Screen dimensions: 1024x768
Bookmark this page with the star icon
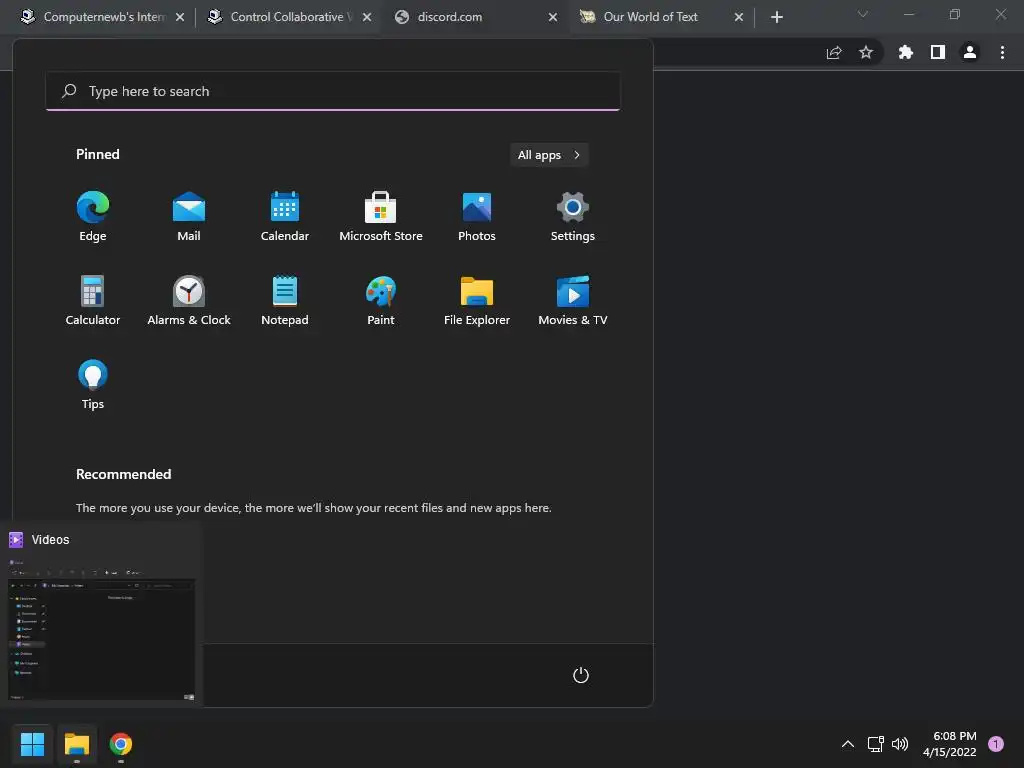(x=866, y=52)
